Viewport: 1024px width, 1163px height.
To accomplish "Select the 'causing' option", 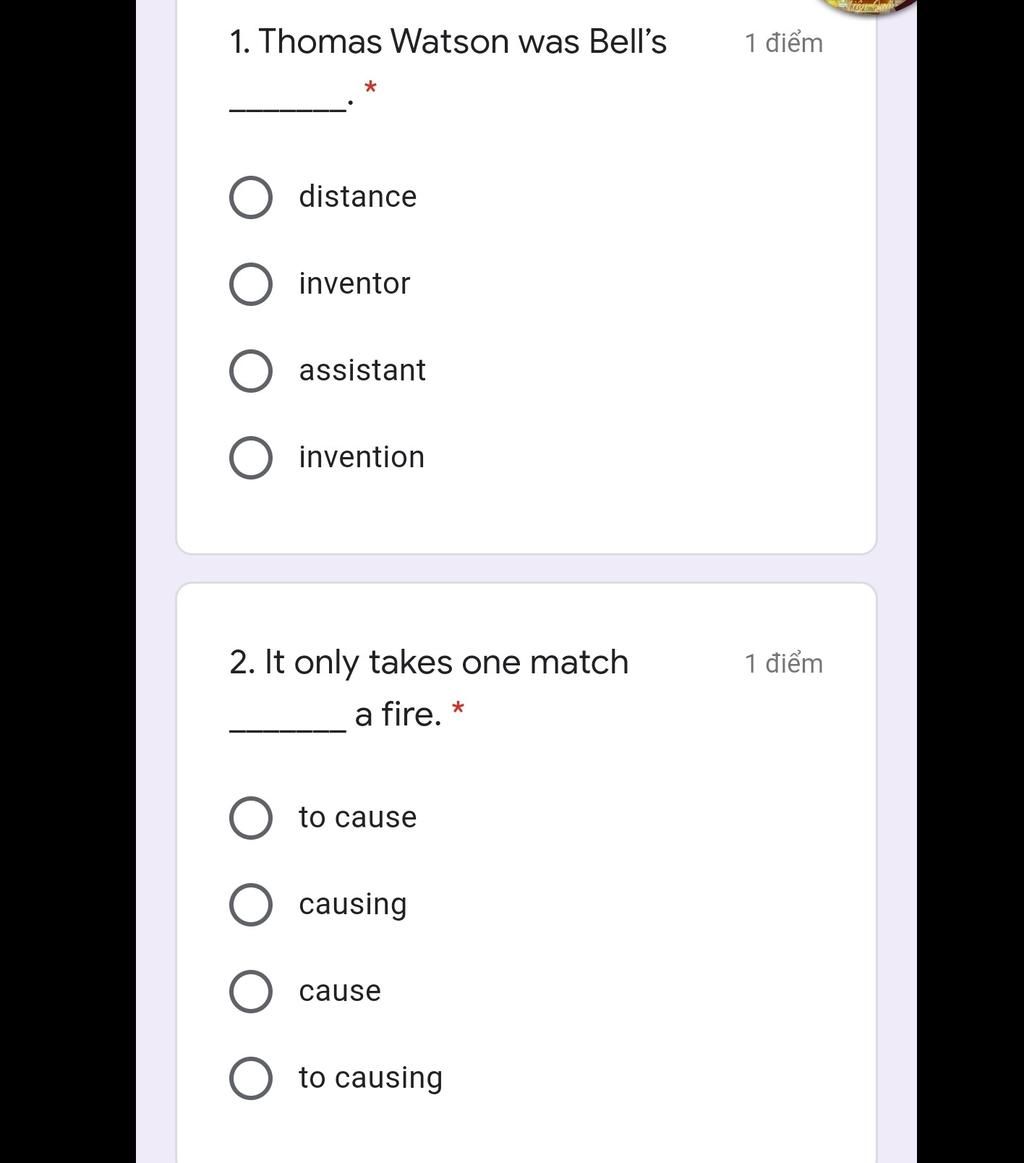I will [x=251, y=905].
